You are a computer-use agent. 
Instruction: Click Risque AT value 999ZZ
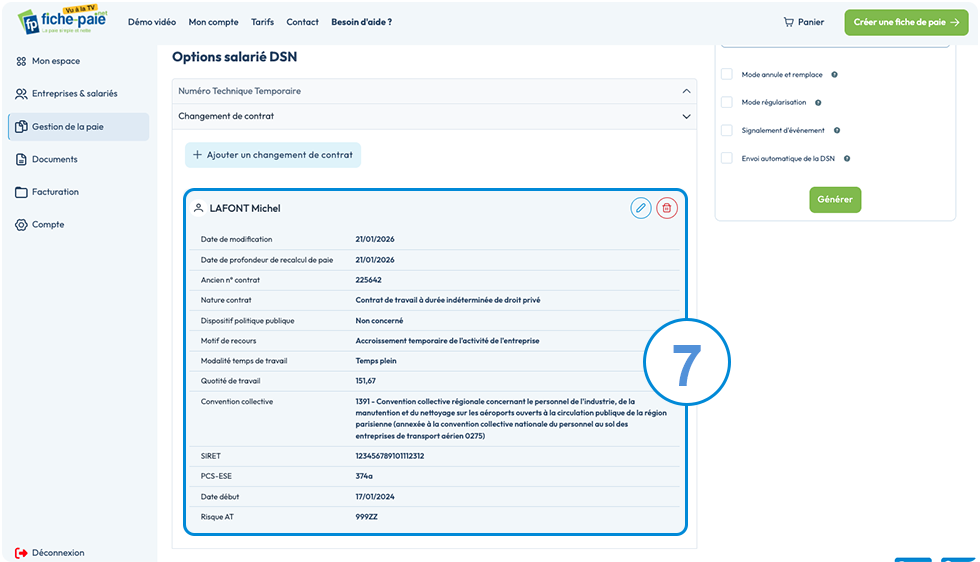[366, 516]
